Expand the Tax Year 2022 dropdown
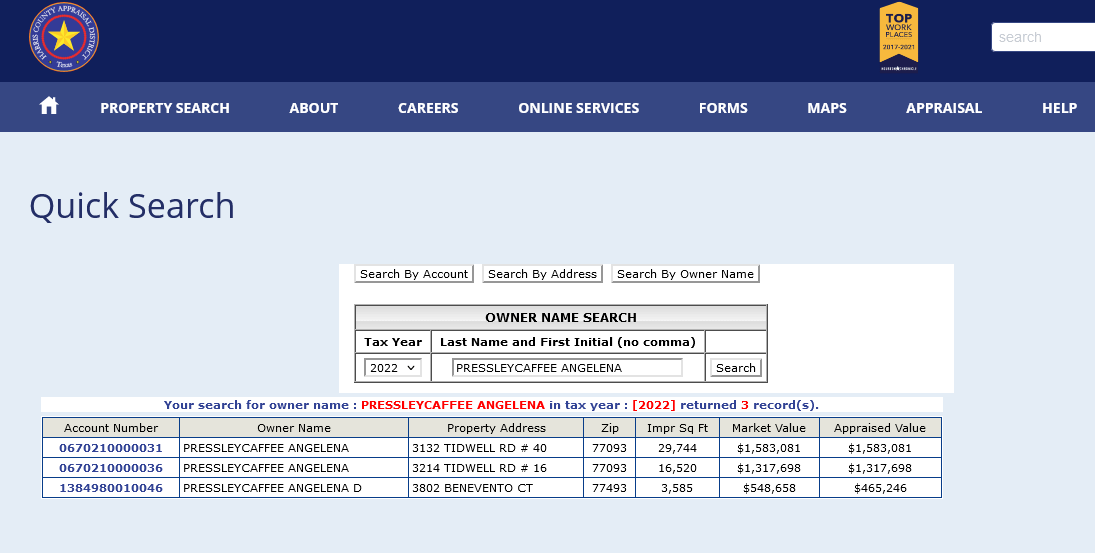Viewport: 1095px width, 553px height. point(392,368)
